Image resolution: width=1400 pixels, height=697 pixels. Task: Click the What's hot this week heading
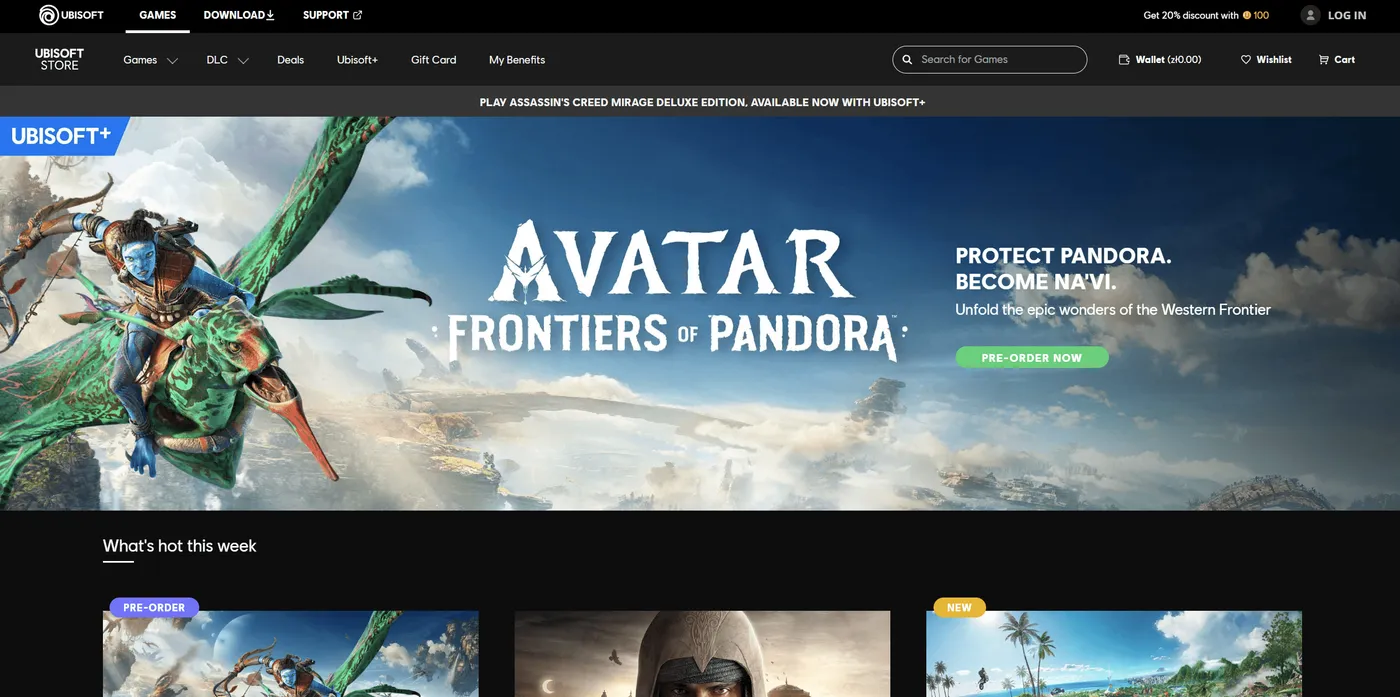[180, 545]
